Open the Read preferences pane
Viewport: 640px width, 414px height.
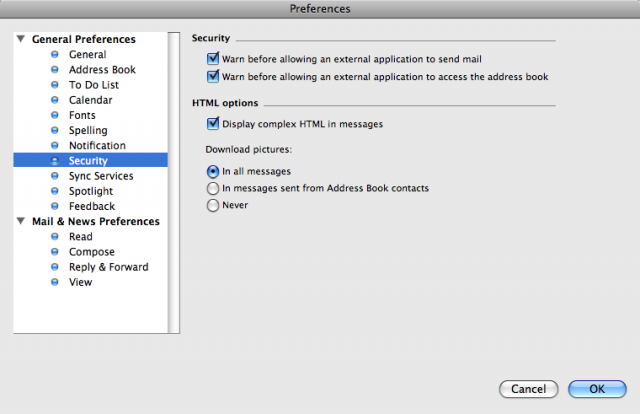[x=80, y=236]
